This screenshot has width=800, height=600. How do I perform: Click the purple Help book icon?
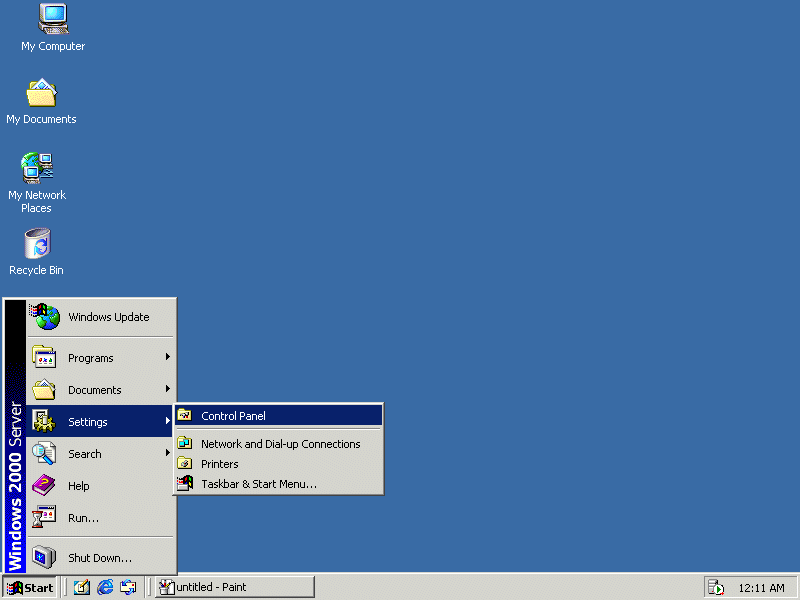(x=44, y=485)
